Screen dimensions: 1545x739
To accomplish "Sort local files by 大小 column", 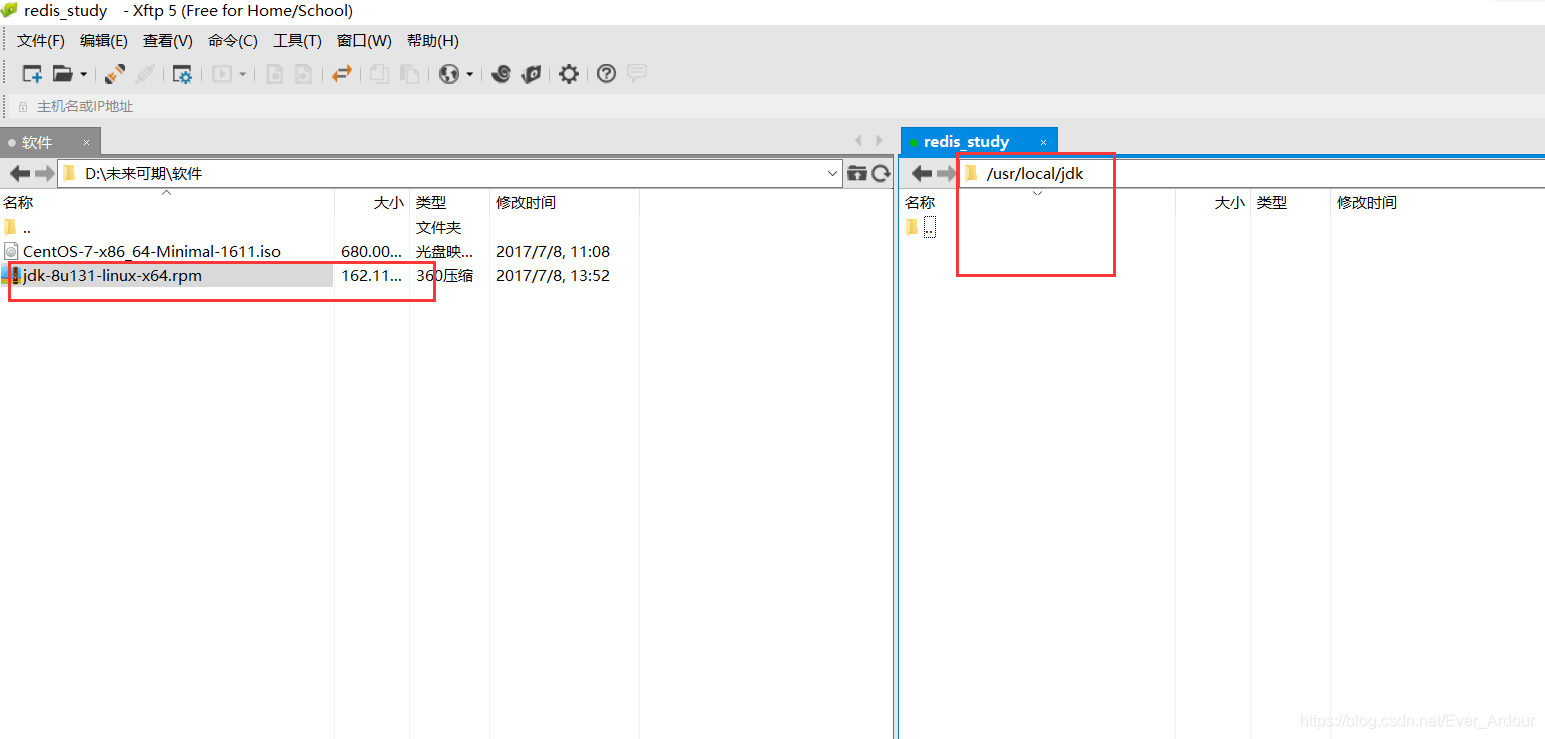I will (372, 202).
